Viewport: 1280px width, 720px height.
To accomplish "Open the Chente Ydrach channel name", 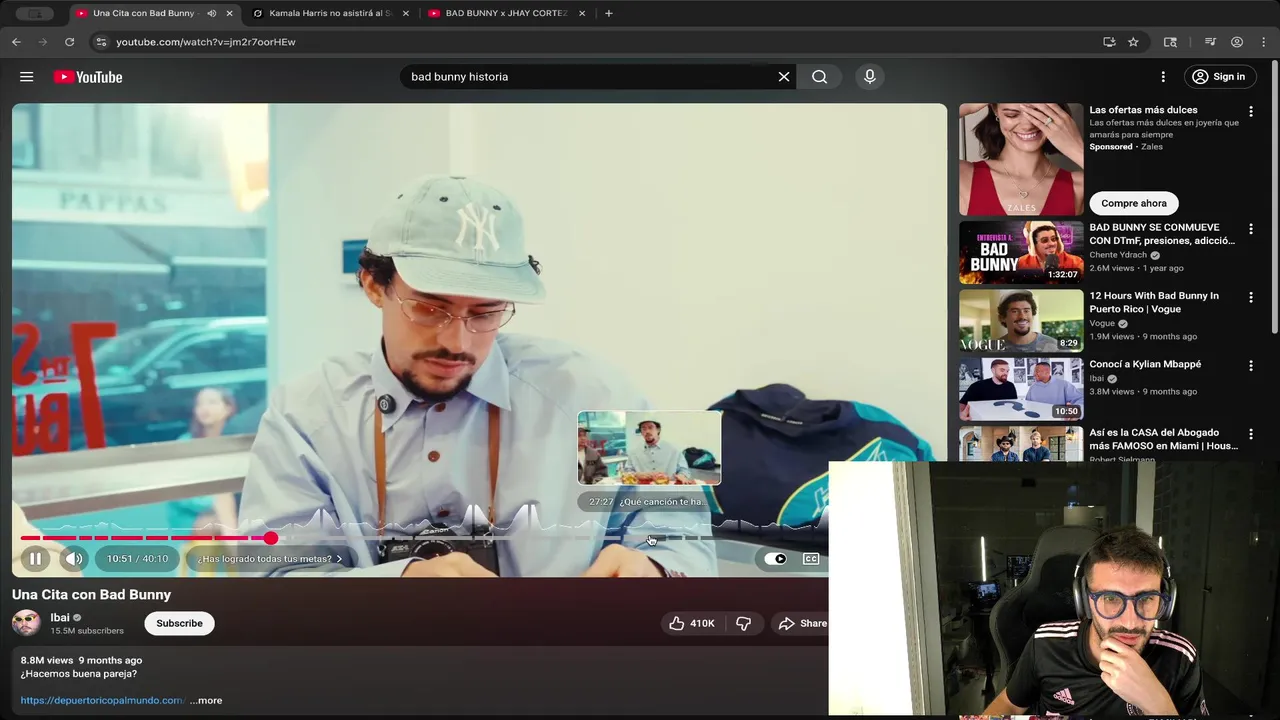I will click(x=1118, y=255).
